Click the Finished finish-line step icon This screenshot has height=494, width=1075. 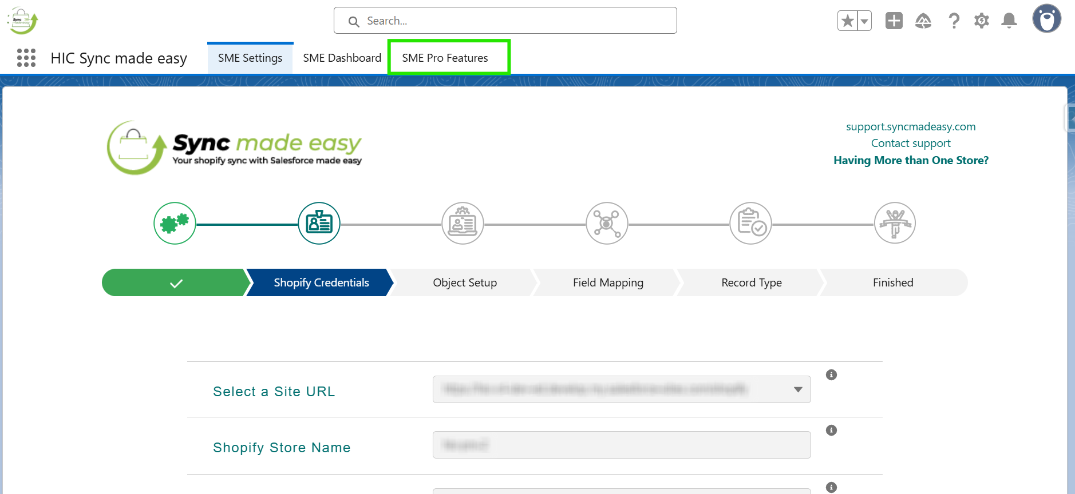coord(895,223)
